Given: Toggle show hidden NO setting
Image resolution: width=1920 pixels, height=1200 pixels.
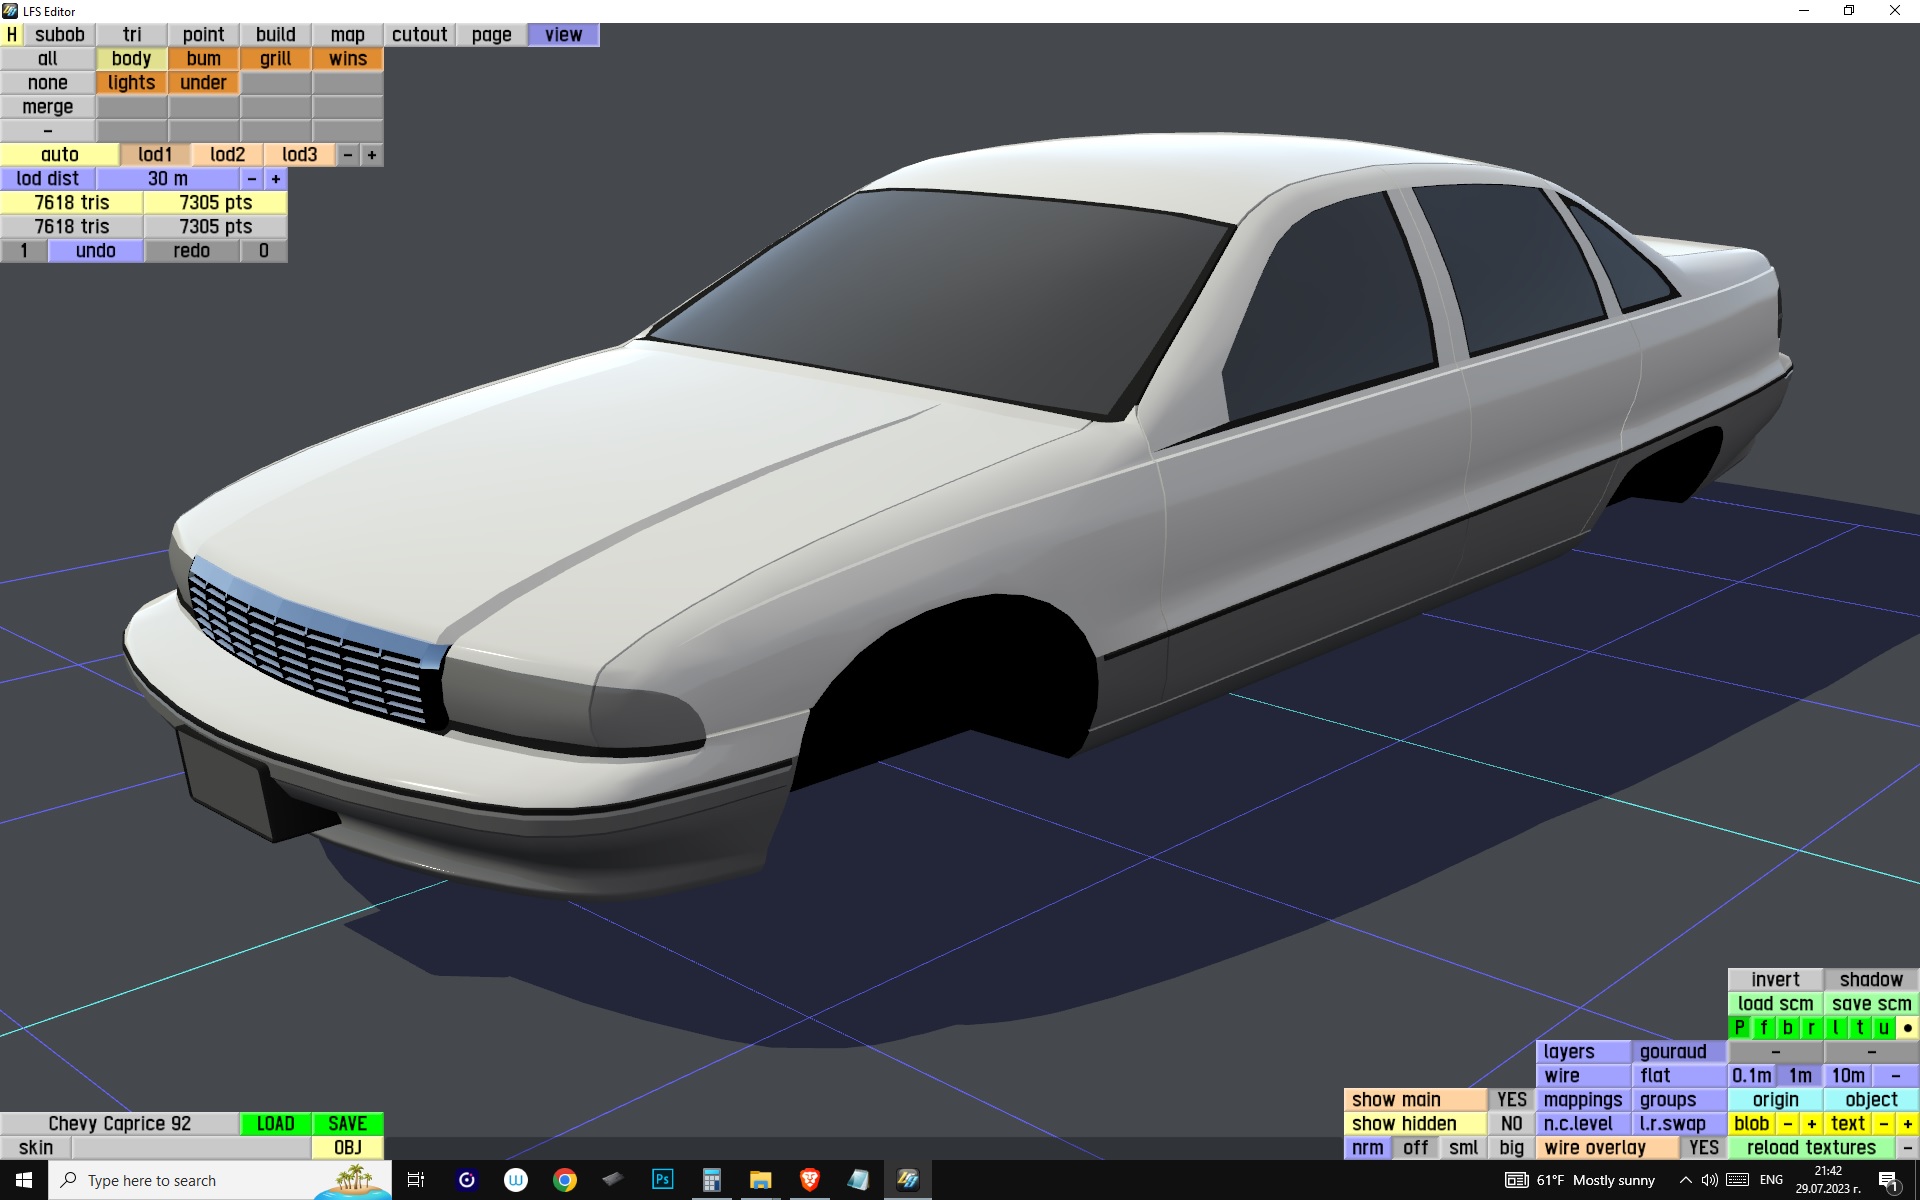Looking at the screenshot, I should click(x=1511, y=1123).
